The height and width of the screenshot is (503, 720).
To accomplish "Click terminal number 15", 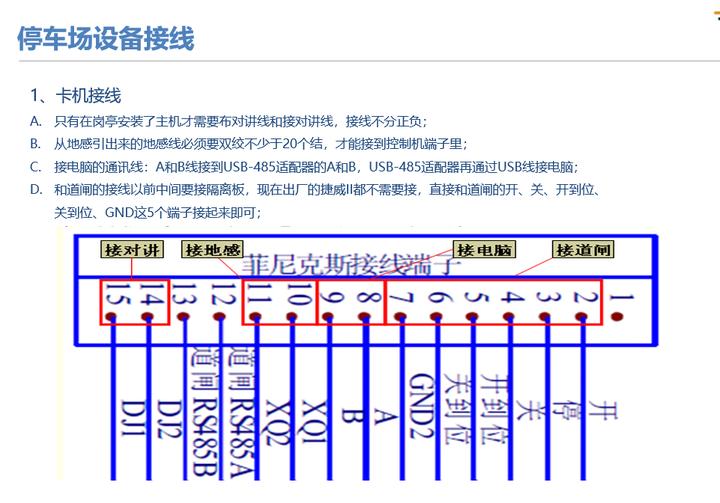I will click(x=116, y=294).
